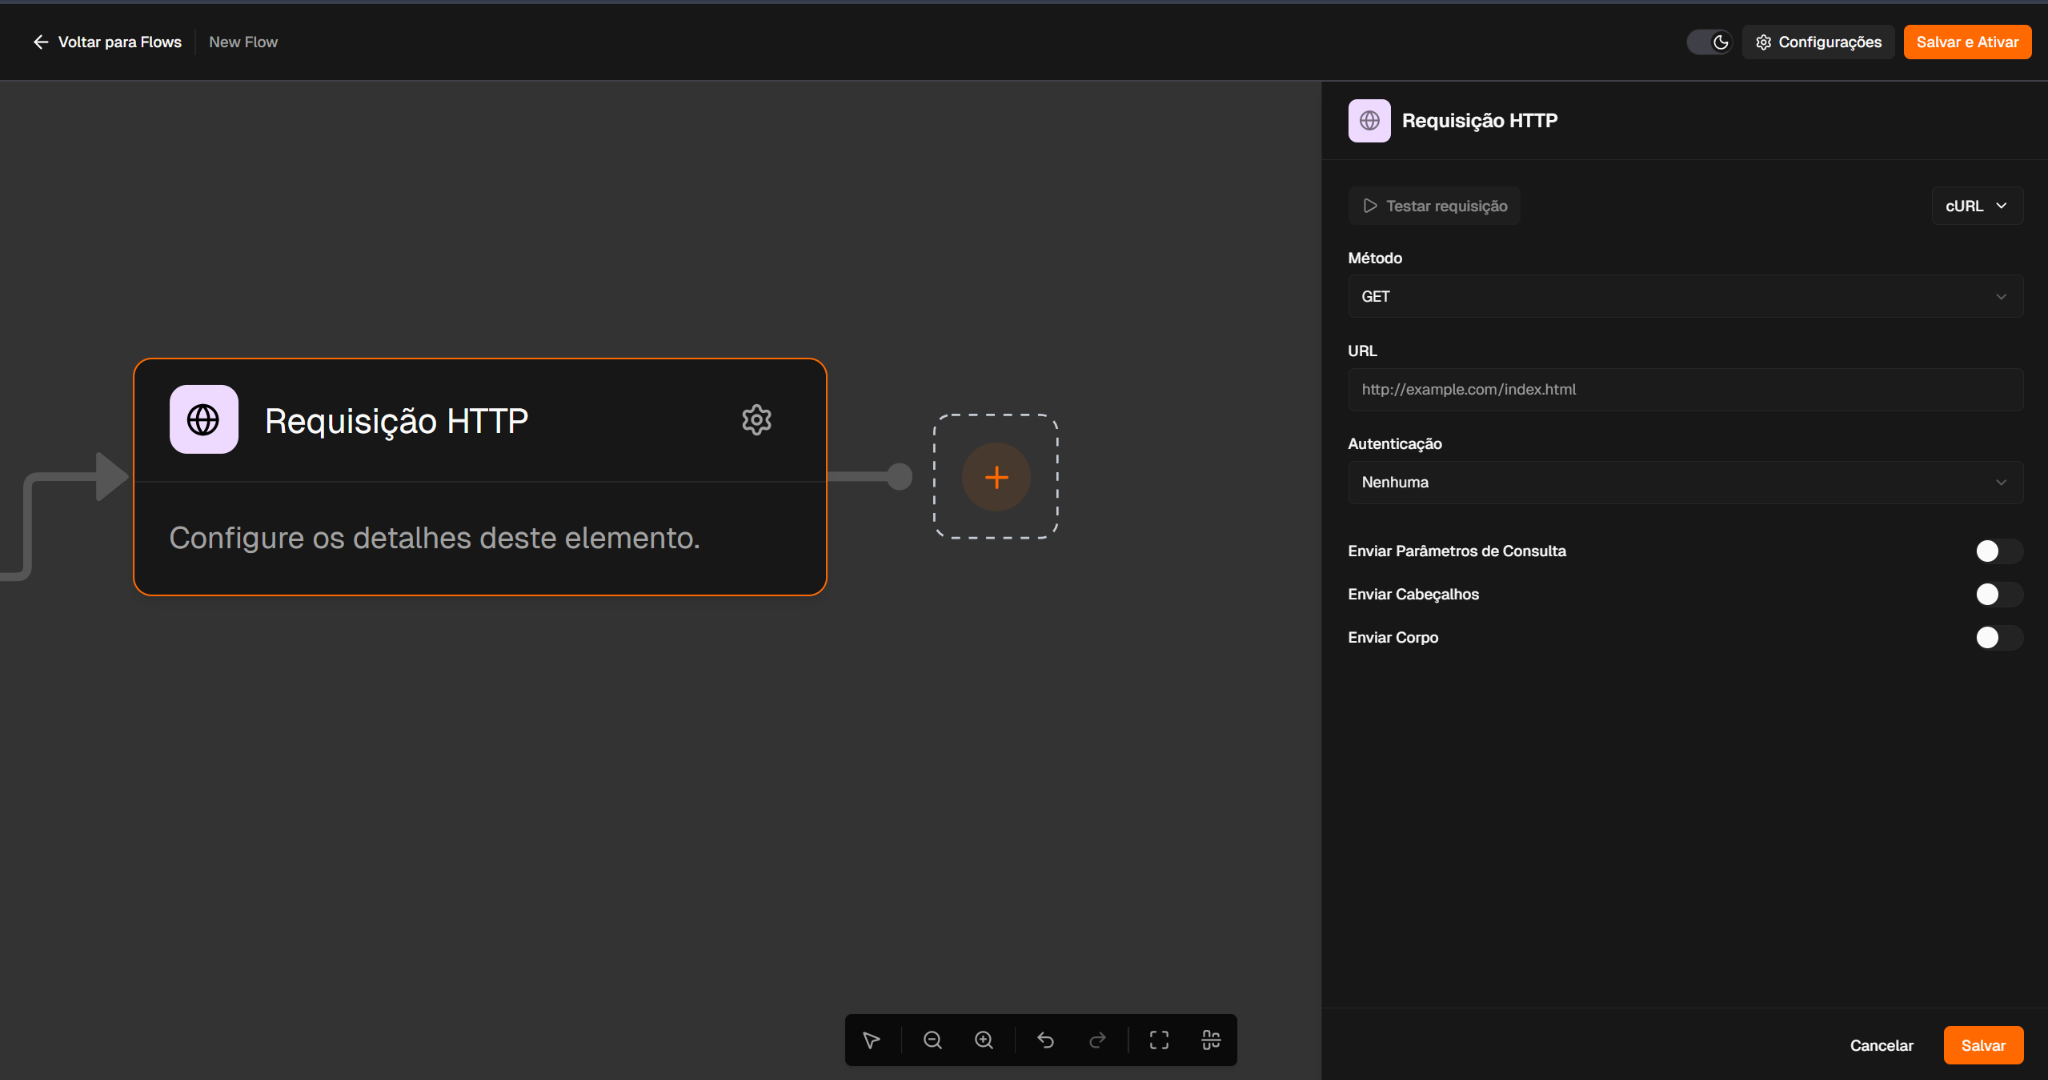Select the Requisição HTTP node card
Screen dimensions: 2048x1080
tap(480, 477)
